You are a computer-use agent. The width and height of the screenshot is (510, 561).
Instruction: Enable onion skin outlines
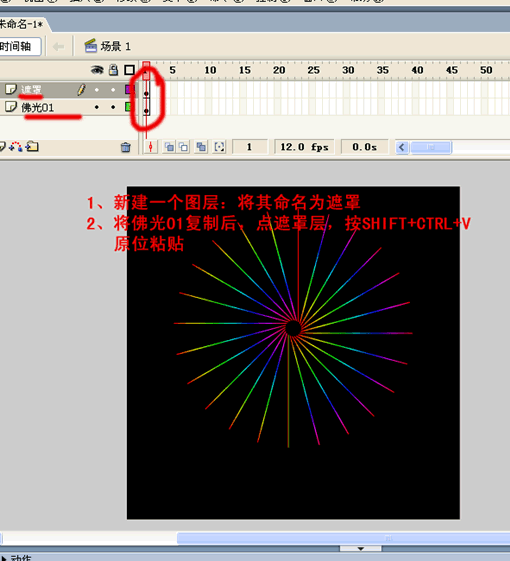click(x=184, y=147)
